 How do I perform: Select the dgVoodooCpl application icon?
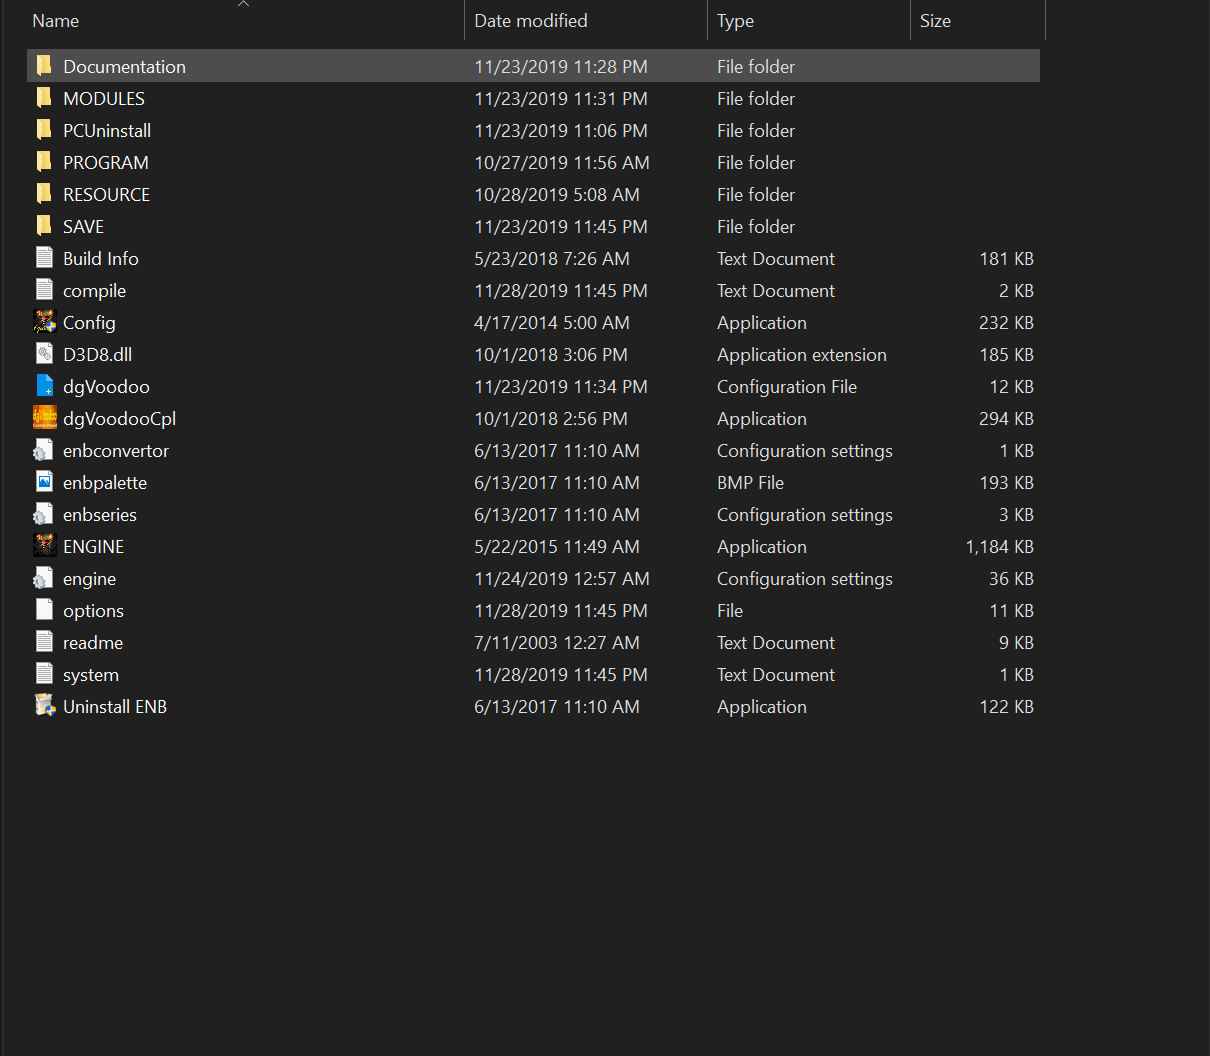(x=44, y=418)
